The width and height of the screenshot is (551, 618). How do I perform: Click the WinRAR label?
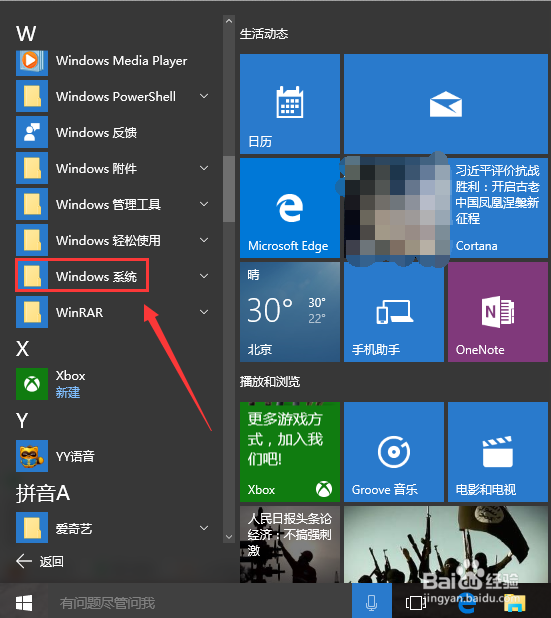point(80,313)
